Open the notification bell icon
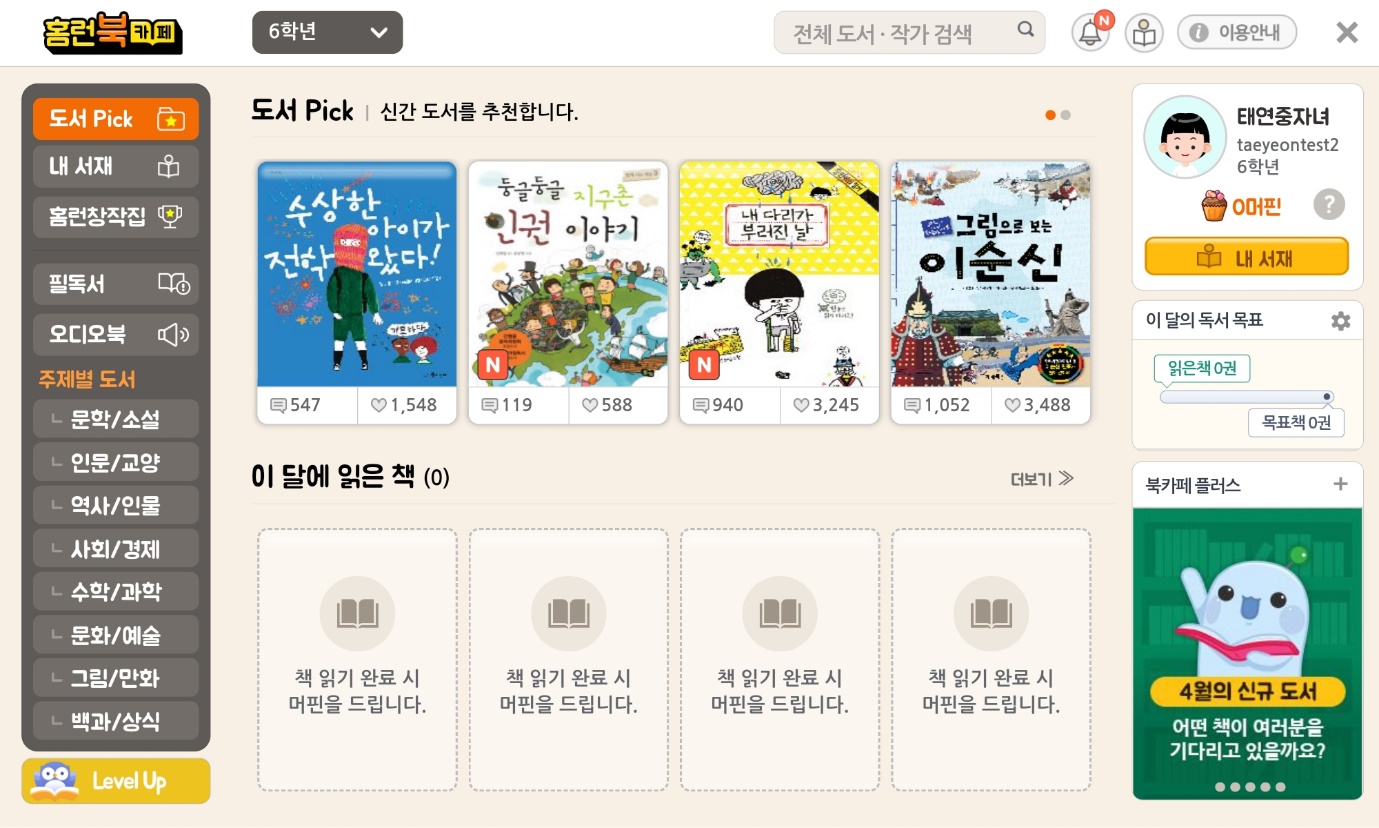Viewport: 1379px width, 828px height. click(x=1091, y=33)
